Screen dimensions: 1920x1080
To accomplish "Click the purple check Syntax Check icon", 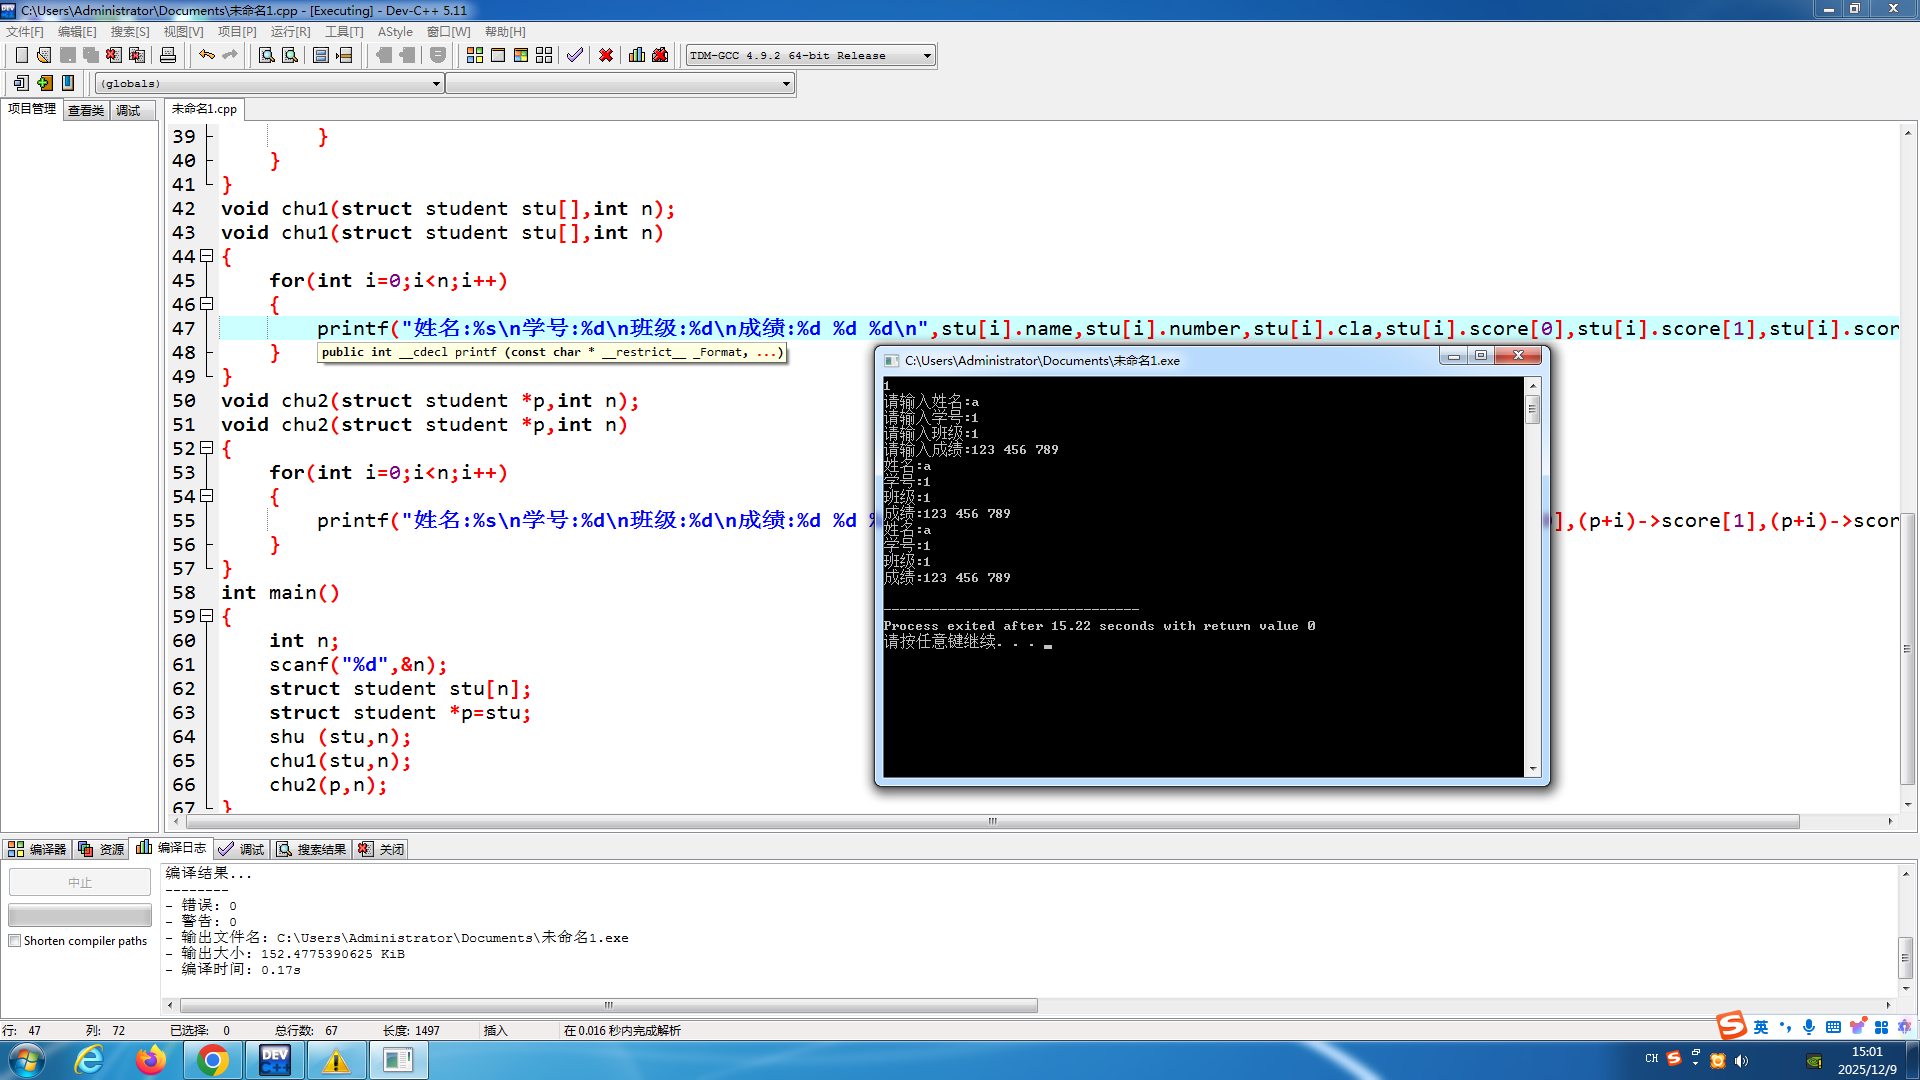I will click(574, 55).
